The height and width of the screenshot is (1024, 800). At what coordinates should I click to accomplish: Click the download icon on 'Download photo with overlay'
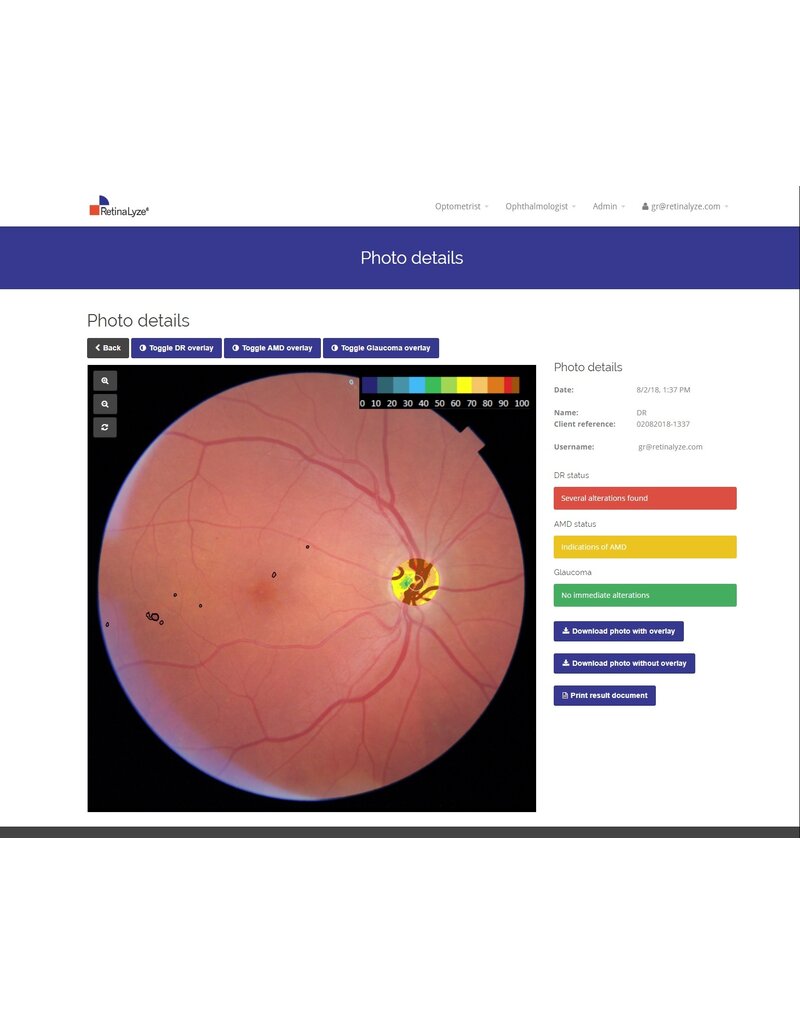click(x=566, y=631)
